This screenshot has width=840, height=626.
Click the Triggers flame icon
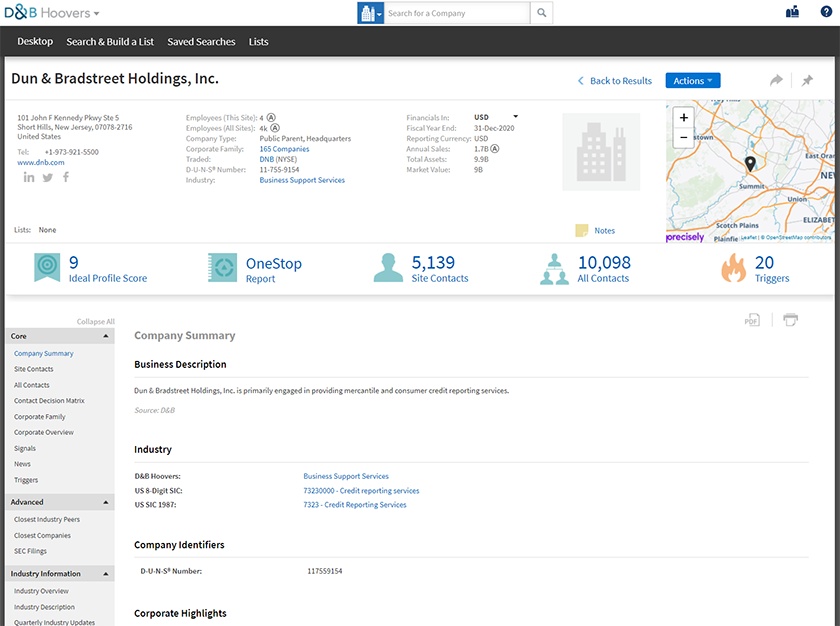coord(733,267)
